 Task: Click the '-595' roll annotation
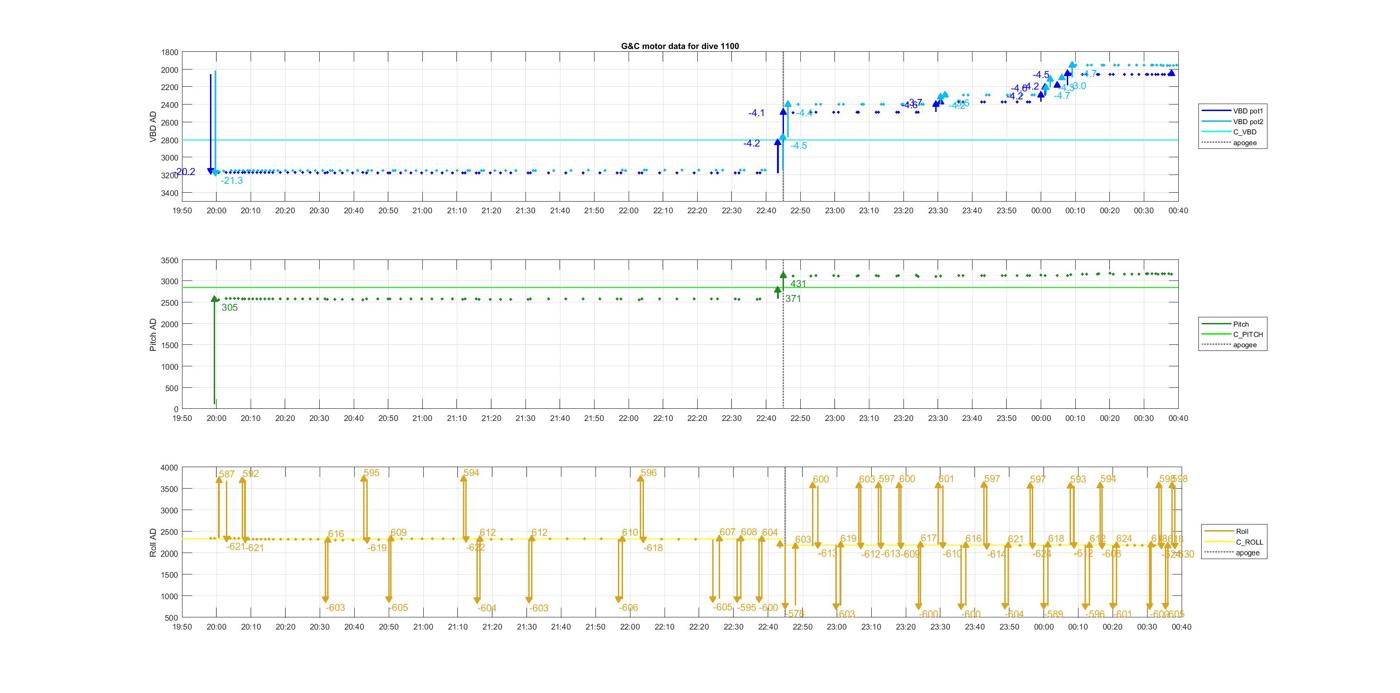tap(746, 608)
